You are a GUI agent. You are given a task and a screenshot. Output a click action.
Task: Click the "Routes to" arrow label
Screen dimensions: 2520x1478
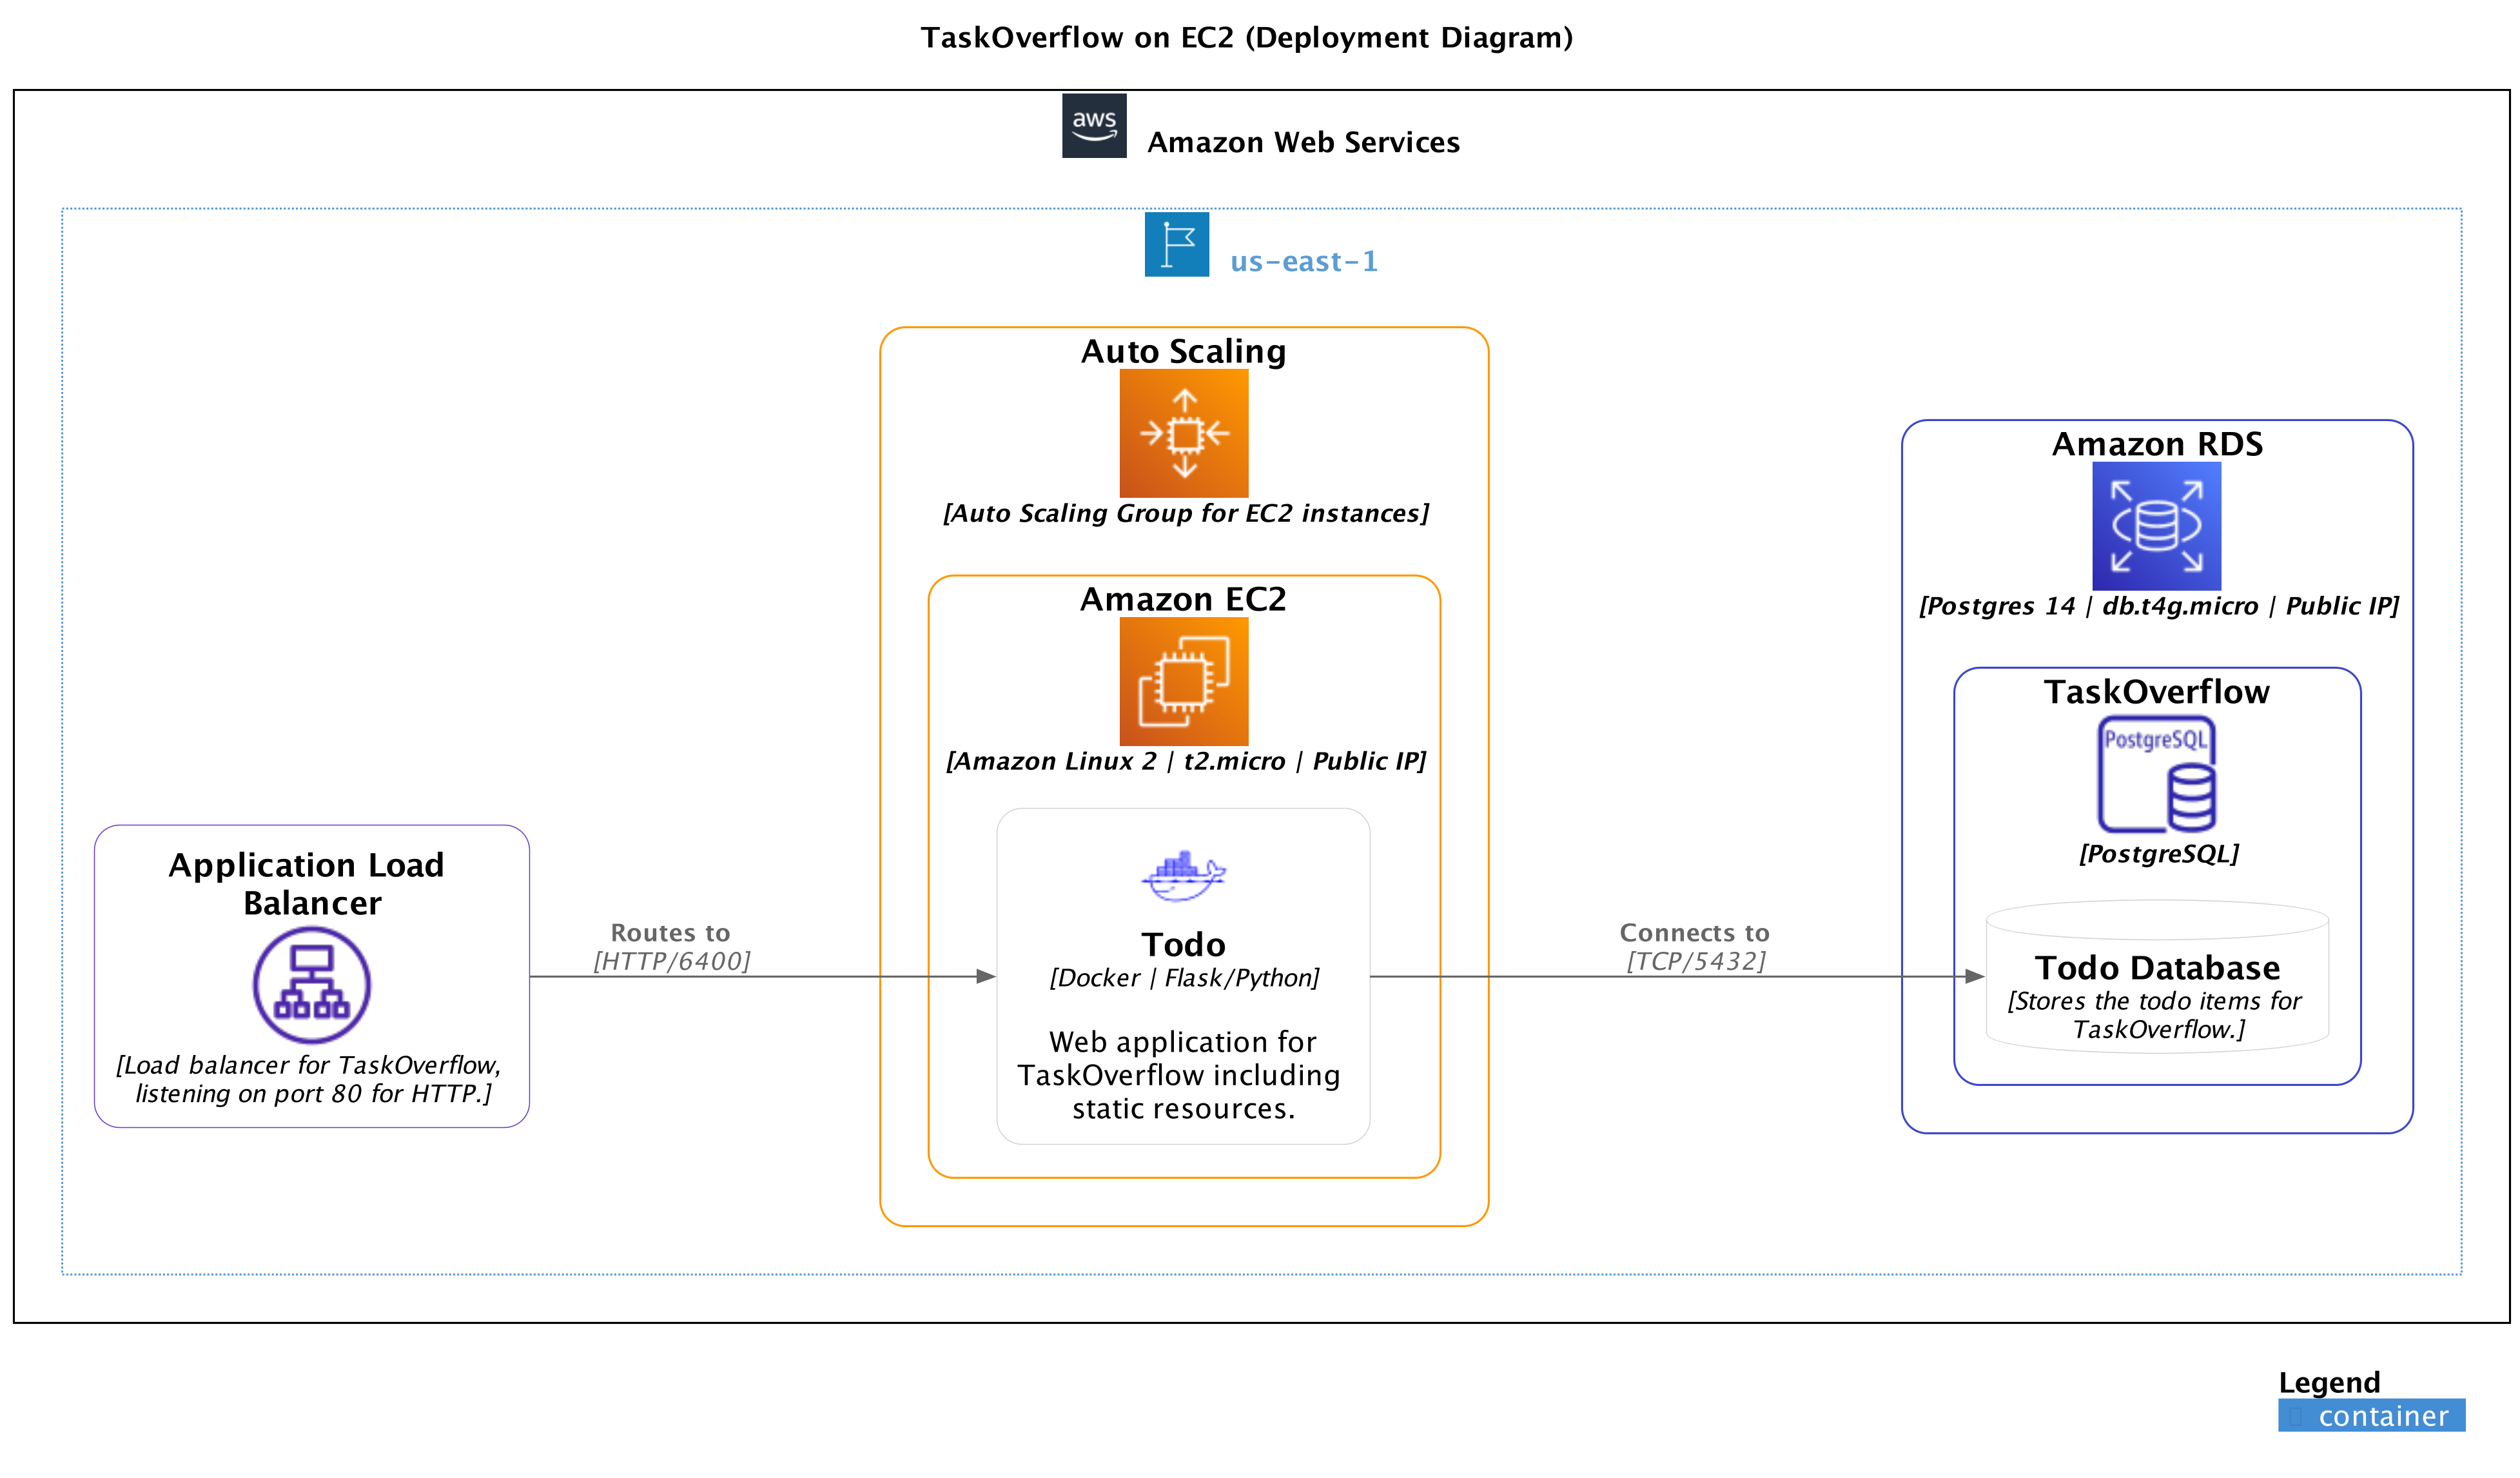(671, 933)
